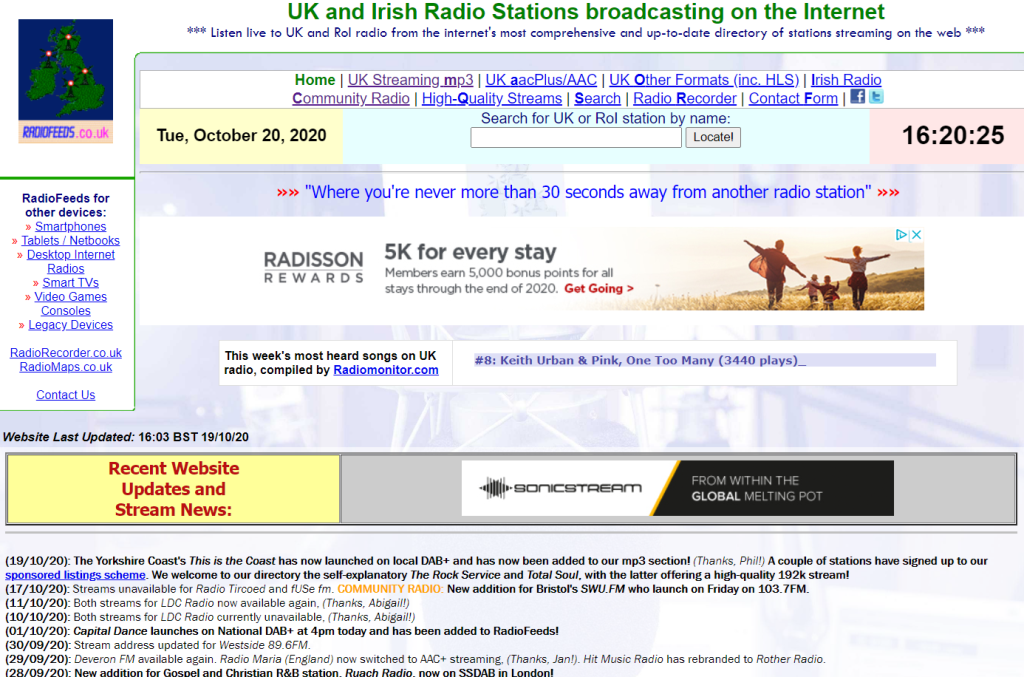Open the Facebook page icon
Screen dimensions: 1024x677
857,97
